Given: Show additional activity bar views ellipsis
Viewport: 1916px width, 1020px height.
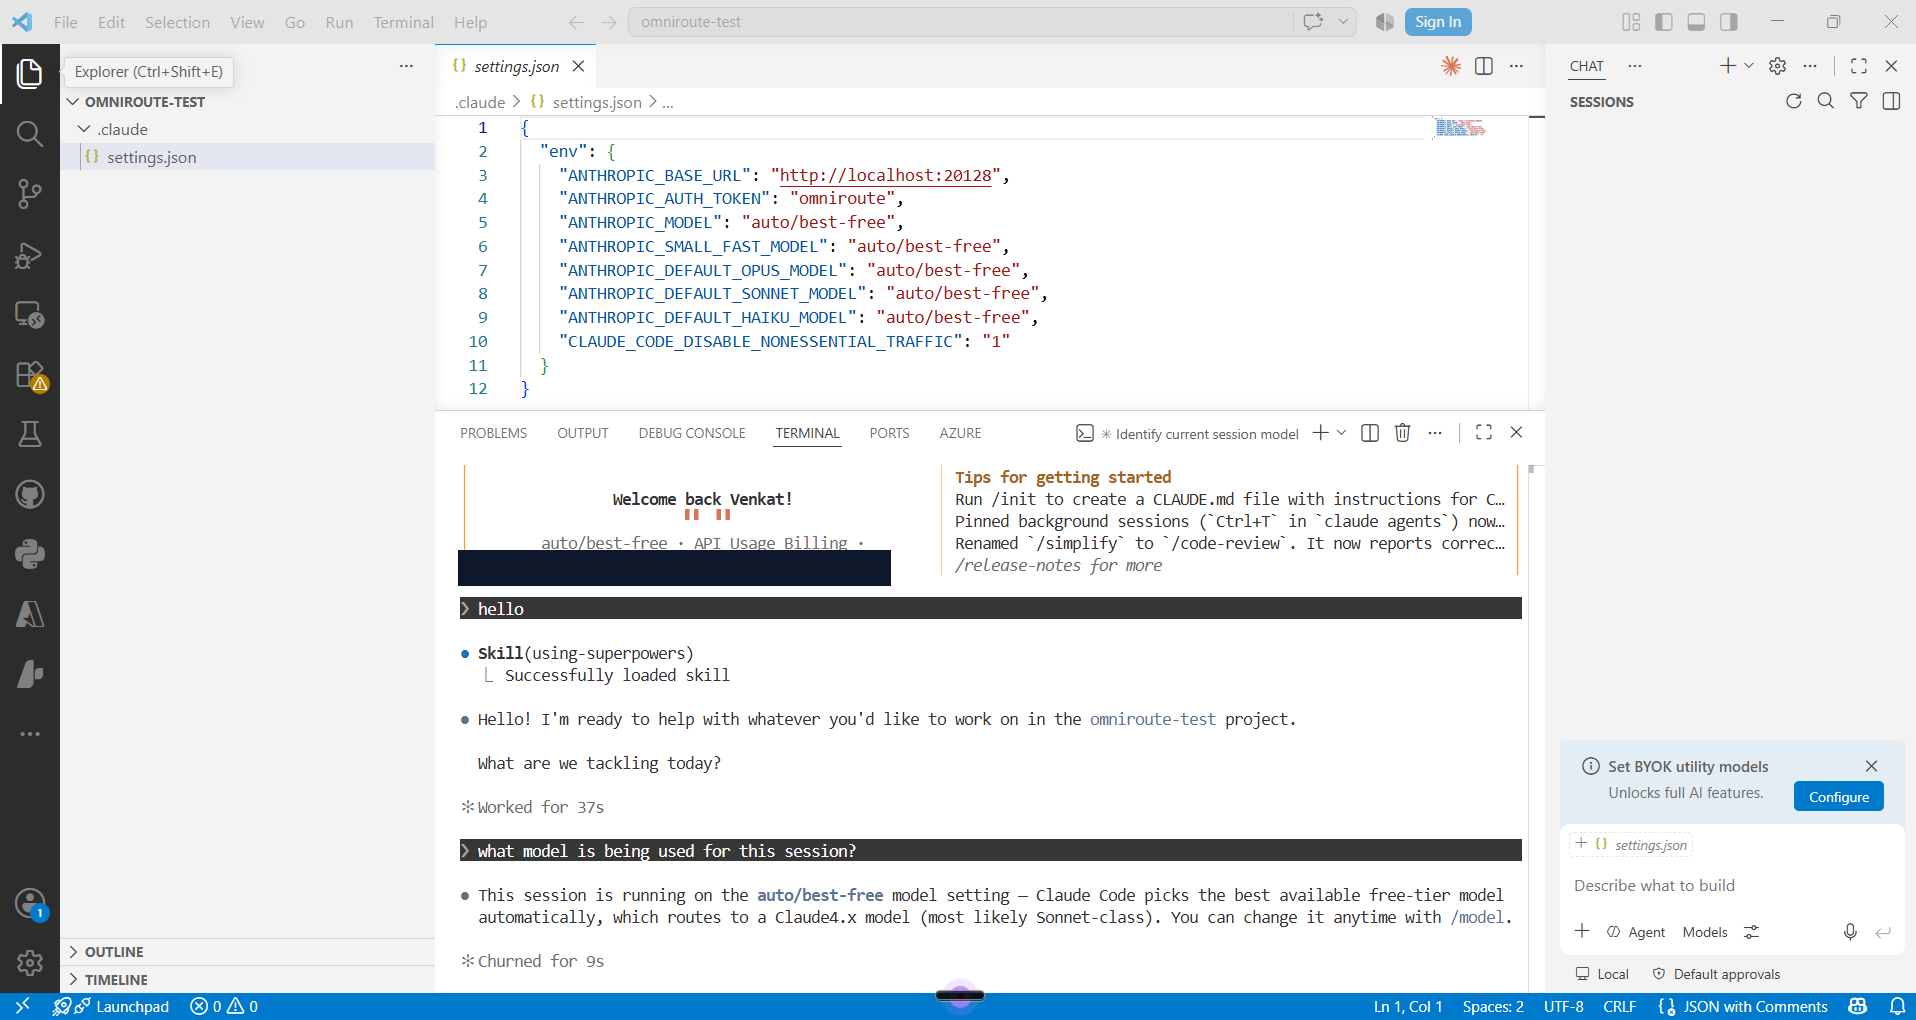Looking at the screenshot, I should (29, 734).
